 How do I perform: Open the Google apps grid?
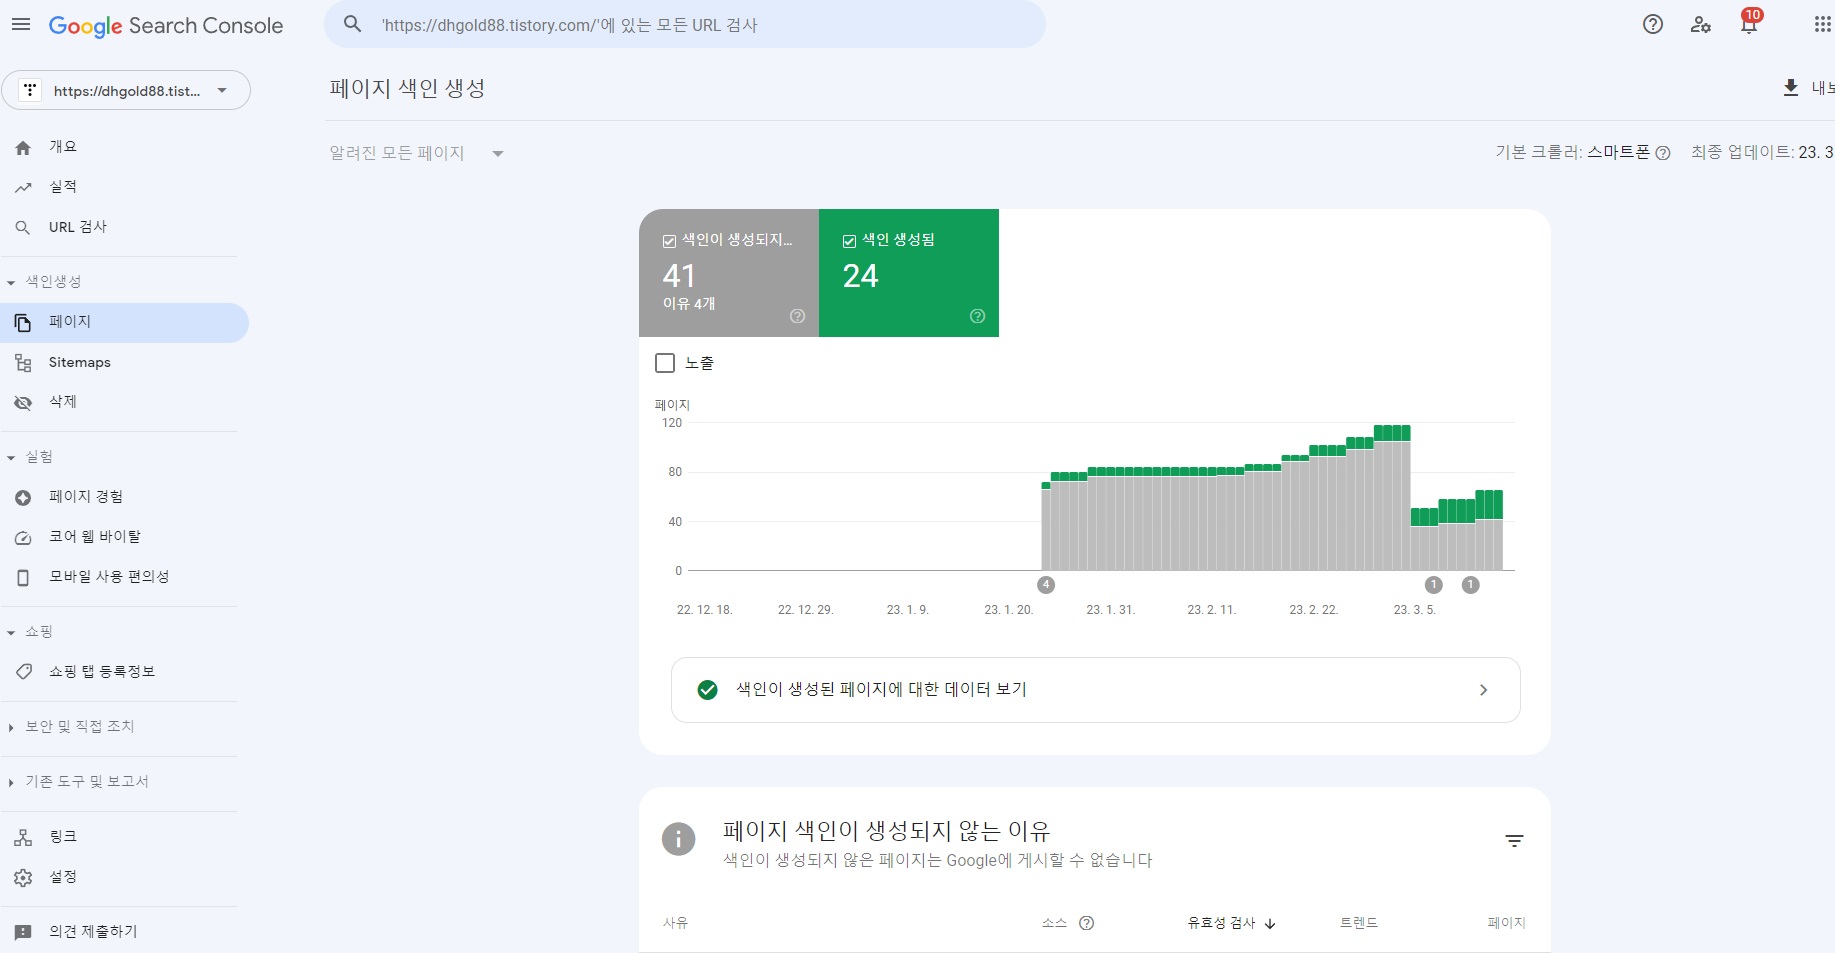[x=1822, y=25]
